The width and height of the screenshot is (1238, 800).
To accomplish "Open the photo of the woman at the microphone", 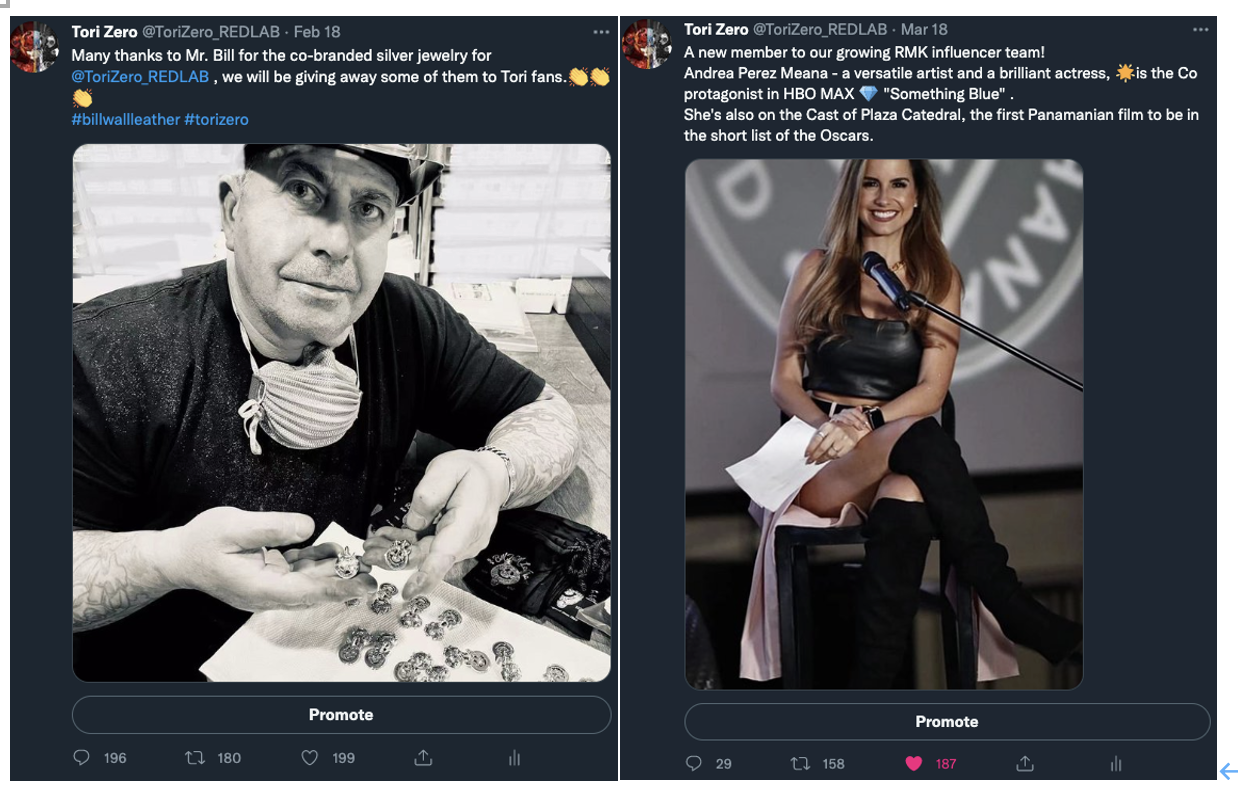I will 883,424.
